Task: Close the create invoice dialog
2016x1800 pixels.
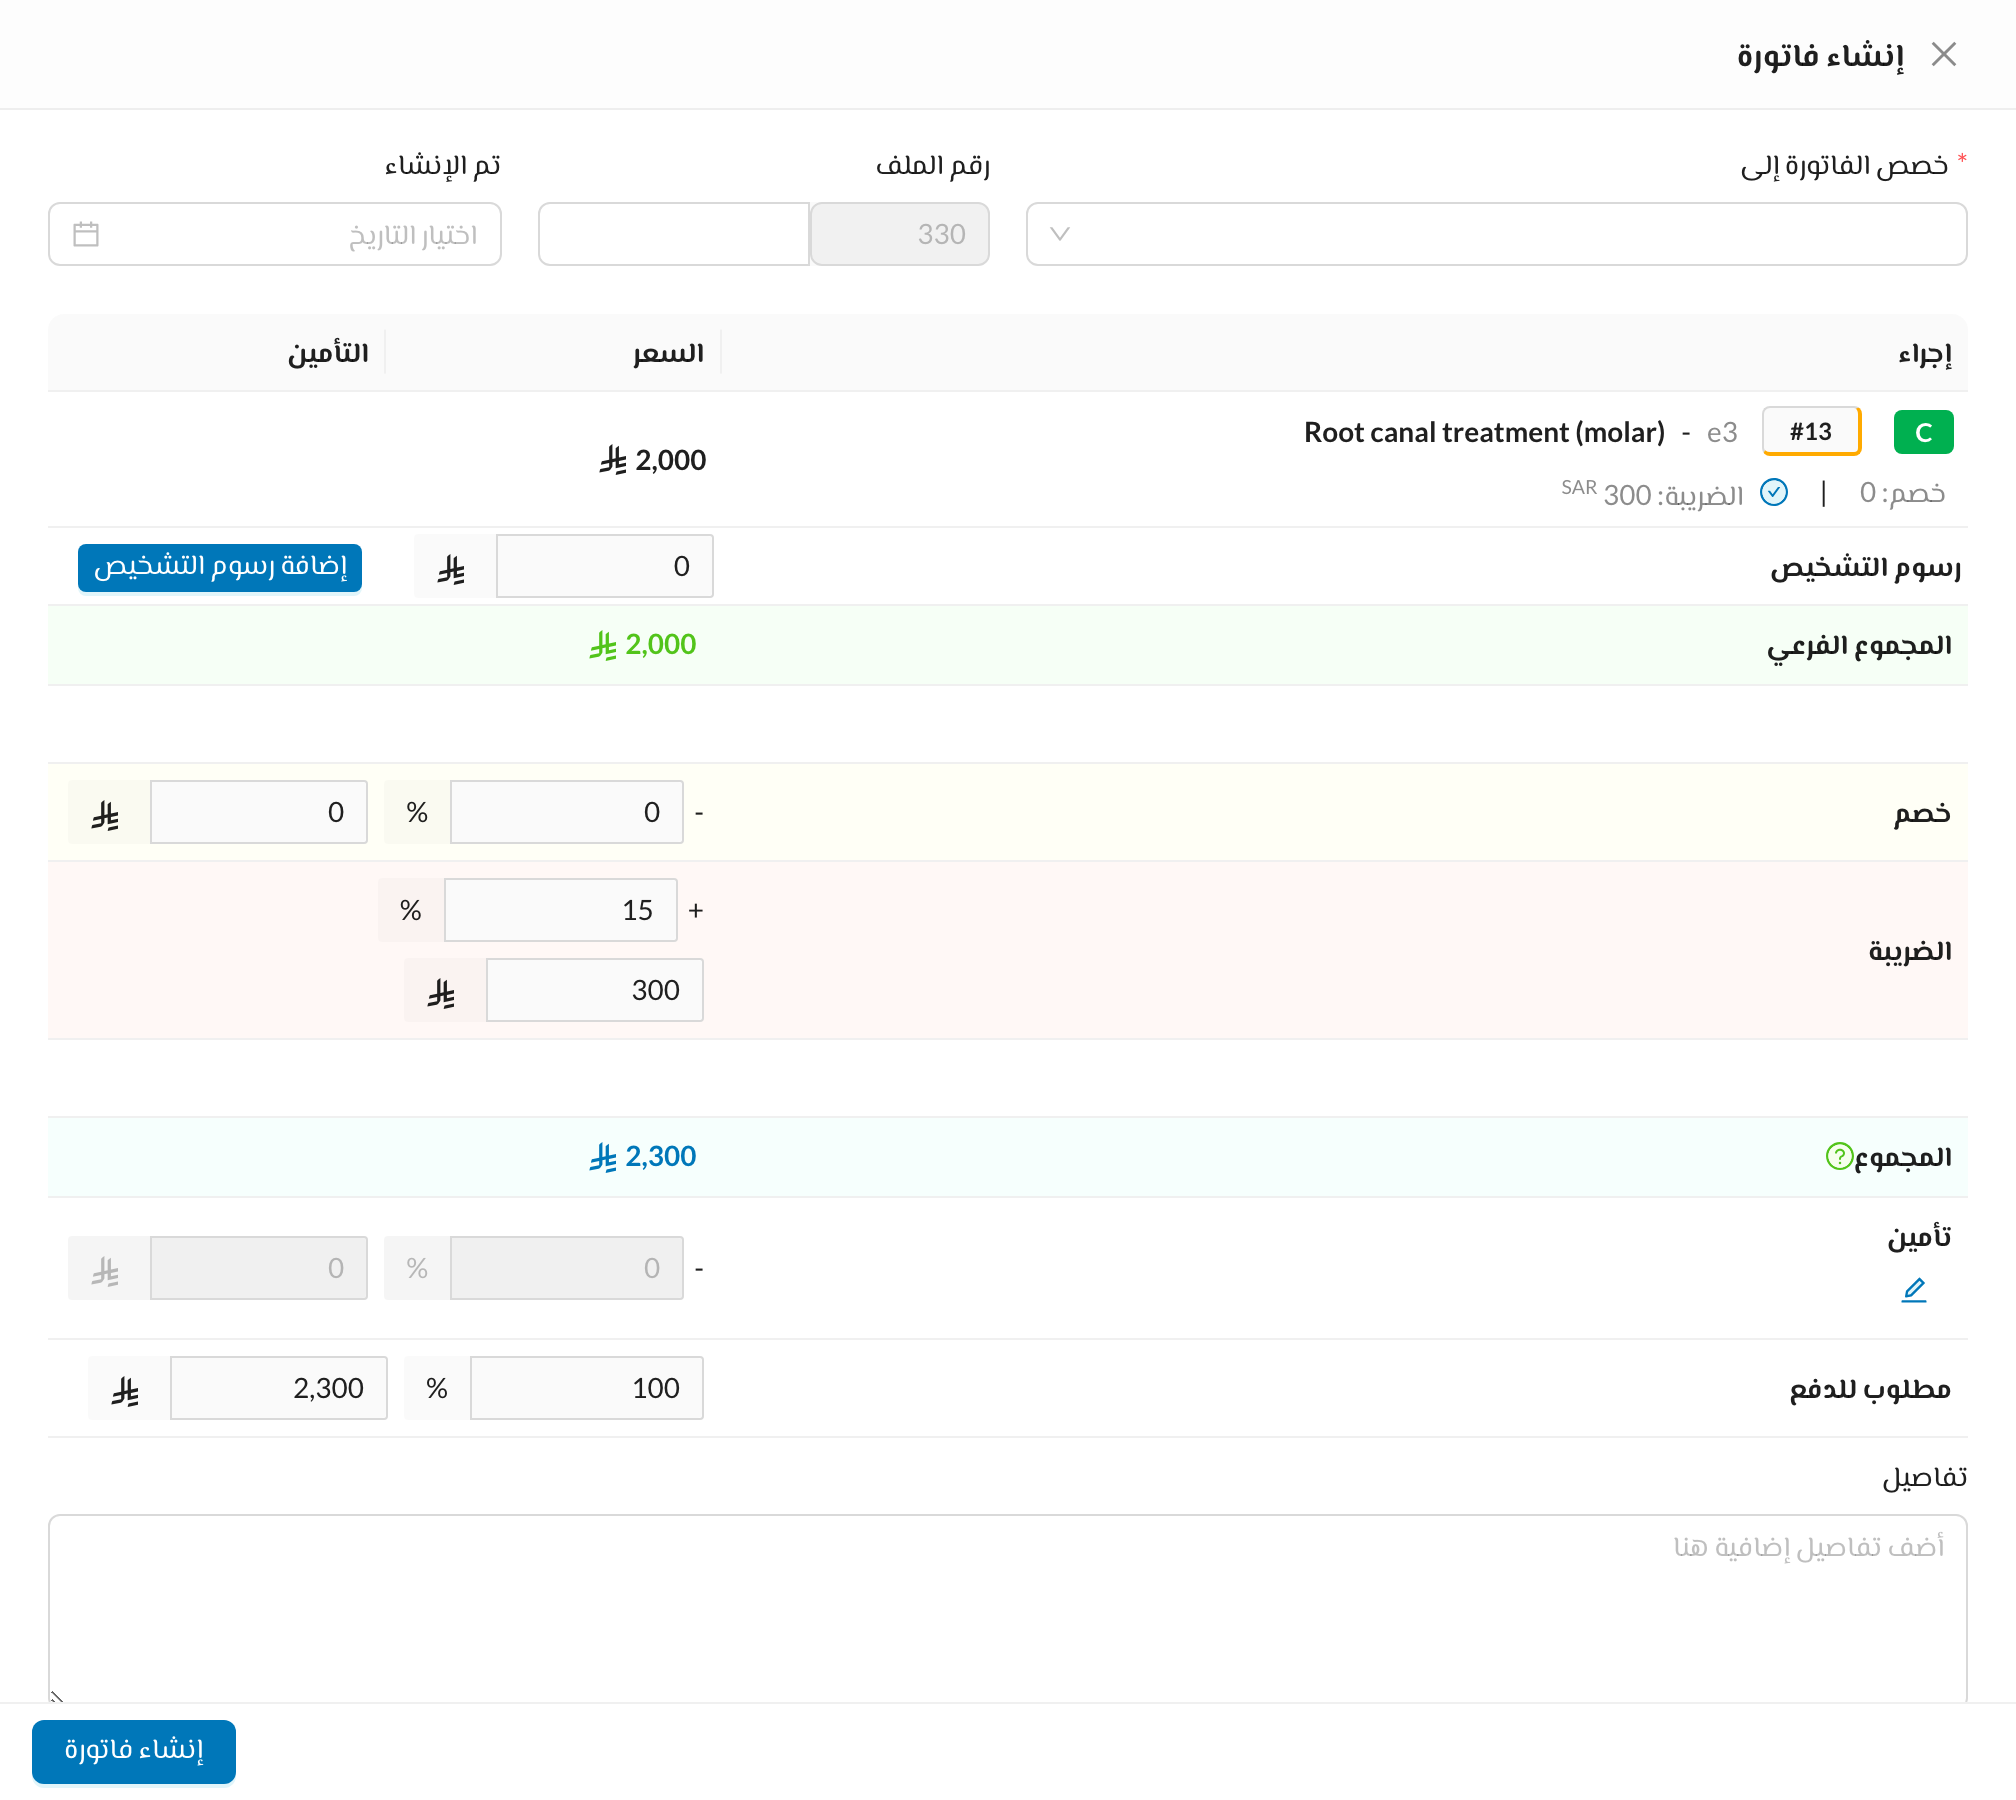Action: tap(1943, 54)
